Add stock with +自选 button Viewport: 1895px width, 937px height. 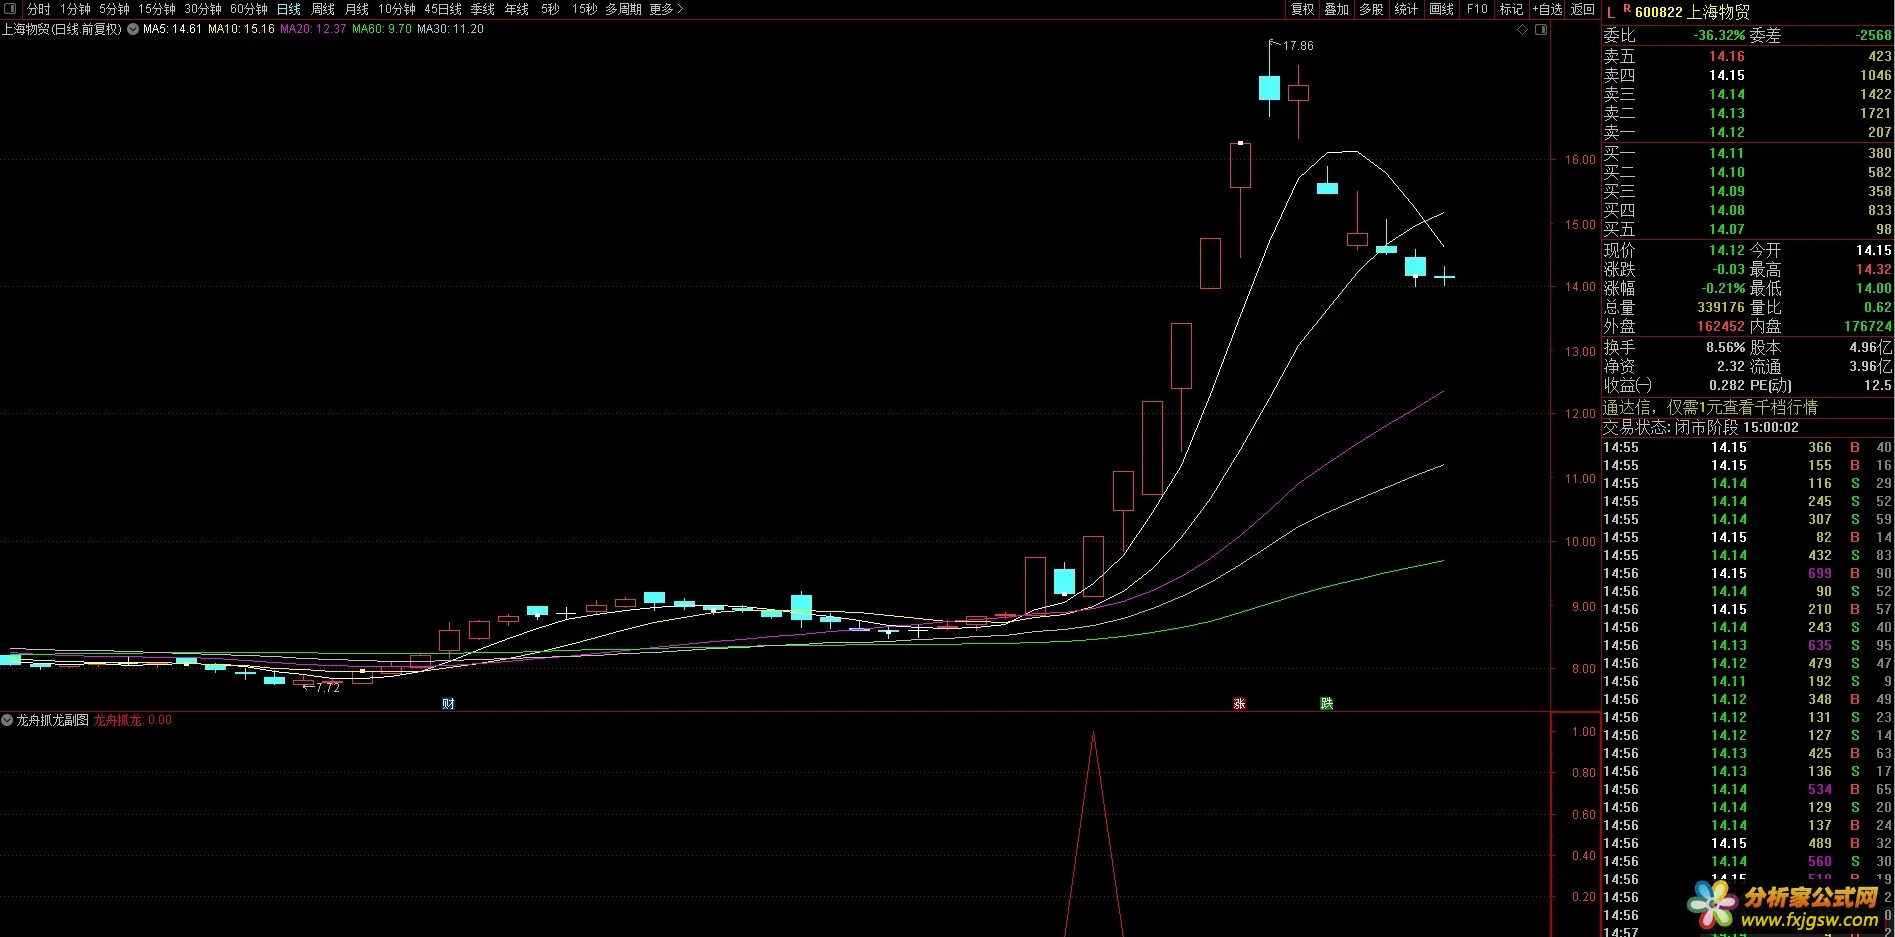(1547, 9)
